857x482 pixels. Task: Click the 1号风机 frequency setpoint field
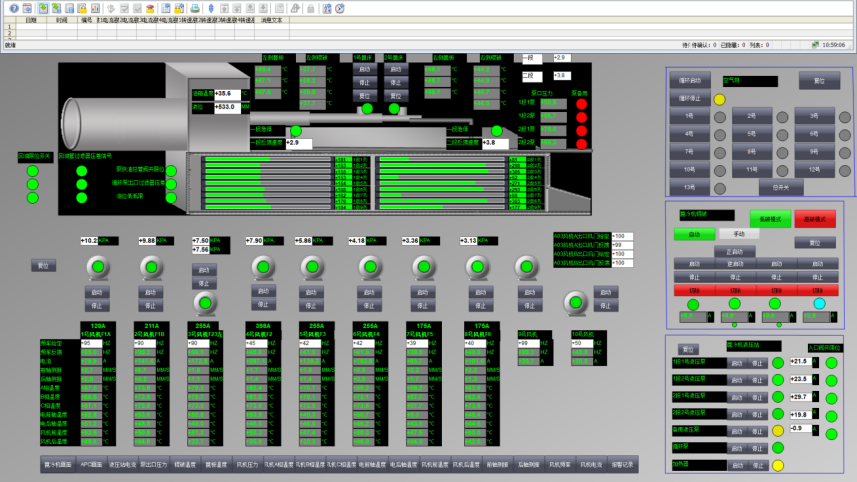coord(91,343)
